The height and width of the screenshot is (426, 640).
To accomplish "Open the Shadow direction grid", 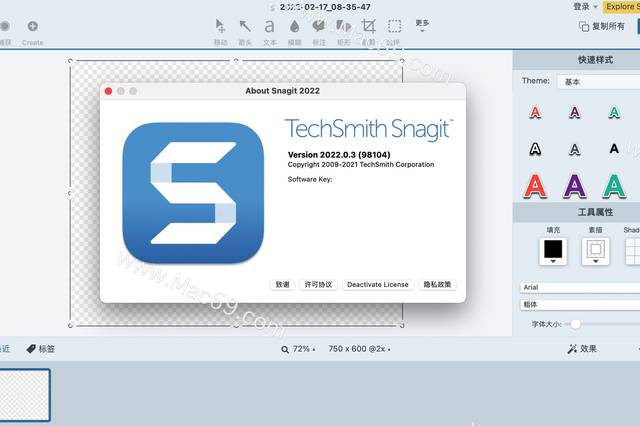I will click(633, 251).
